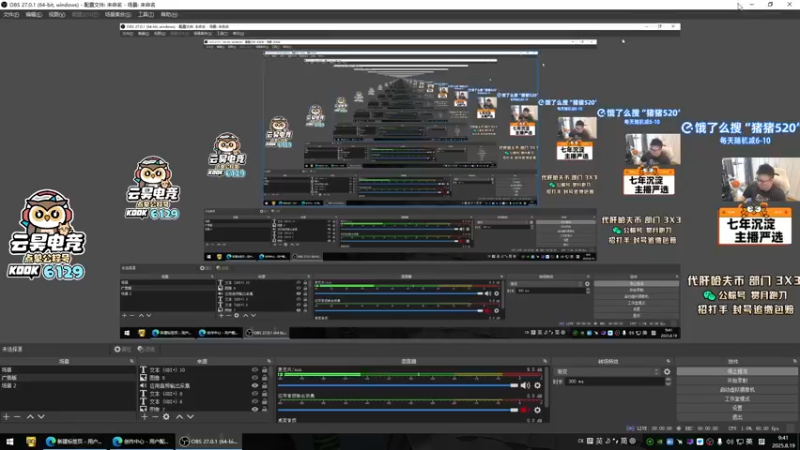
Task: Click the speaker icon of the 应用音频输出采集 source row
Action: coord(143,386)
